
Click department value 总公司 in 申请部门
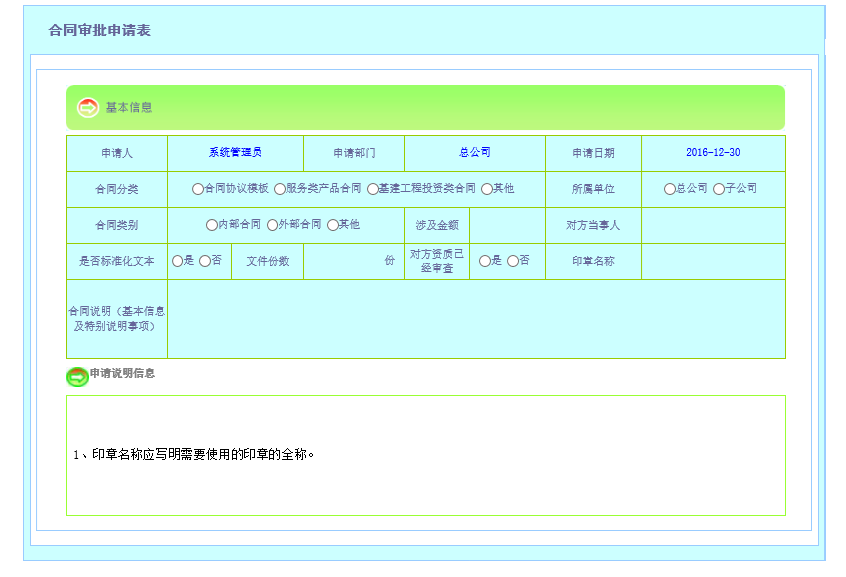pyautogui.click(x=475, y=153)
